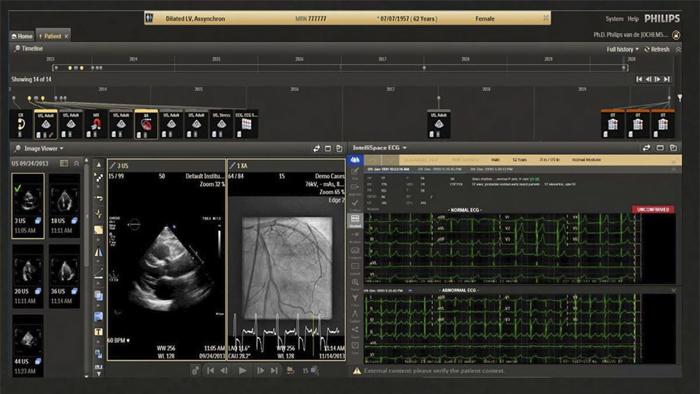700x394 pixels.
Task: Collapse the Timeline panel using double chevron
Action: click(678, 49)
